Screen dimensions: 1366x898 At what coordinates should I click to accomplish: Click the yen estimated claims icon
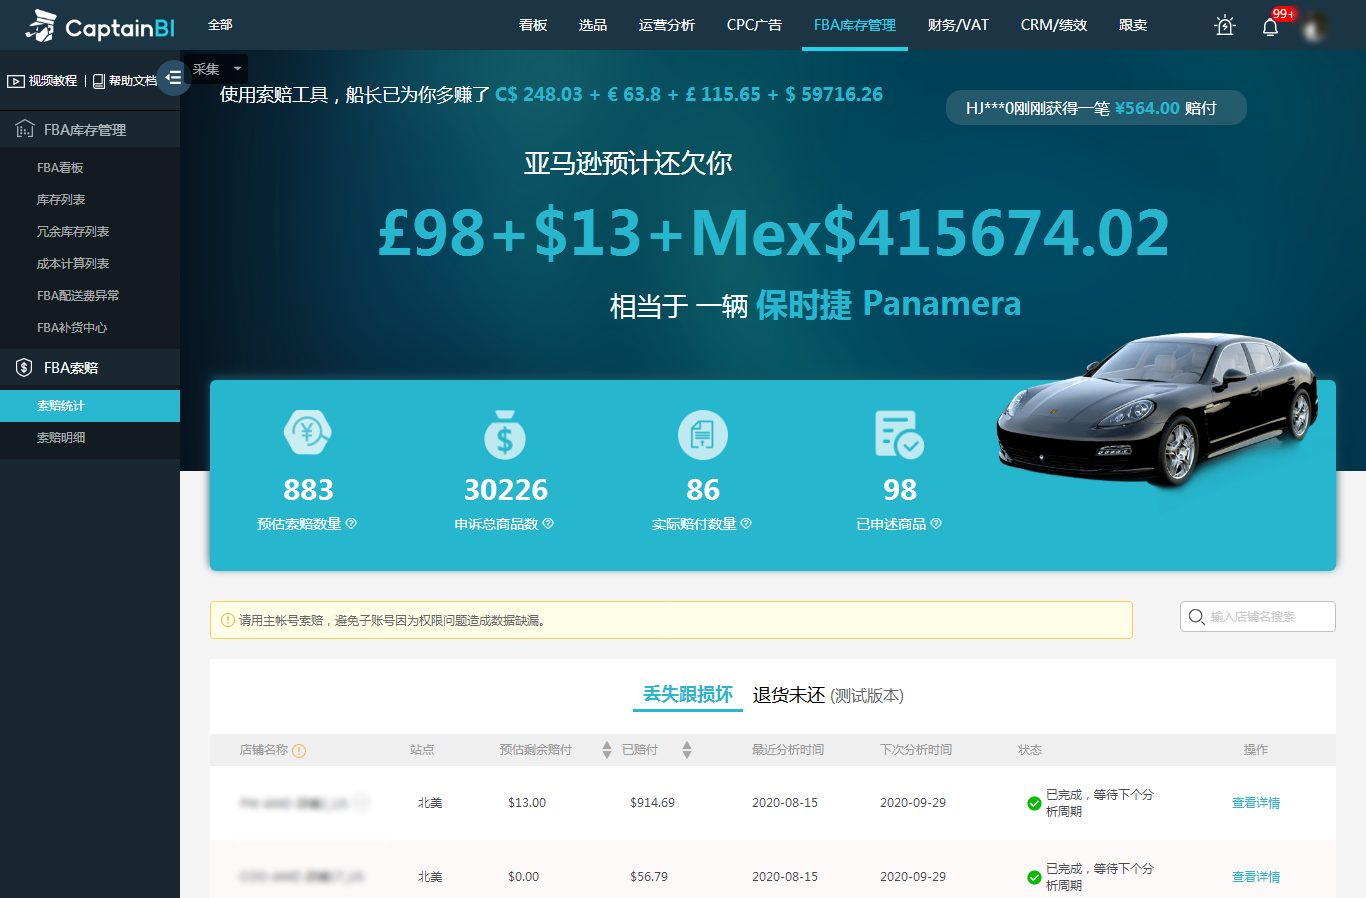(x=307, y=433)
